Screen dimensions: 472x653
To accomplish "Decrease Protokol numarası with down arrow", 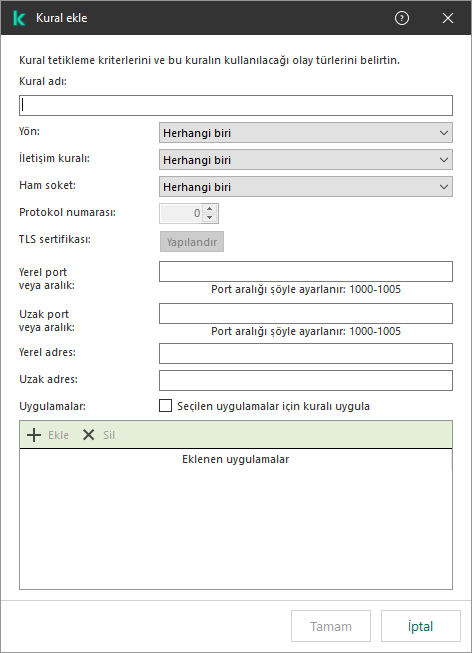I will pyautogui.click(x=210, y=217).
